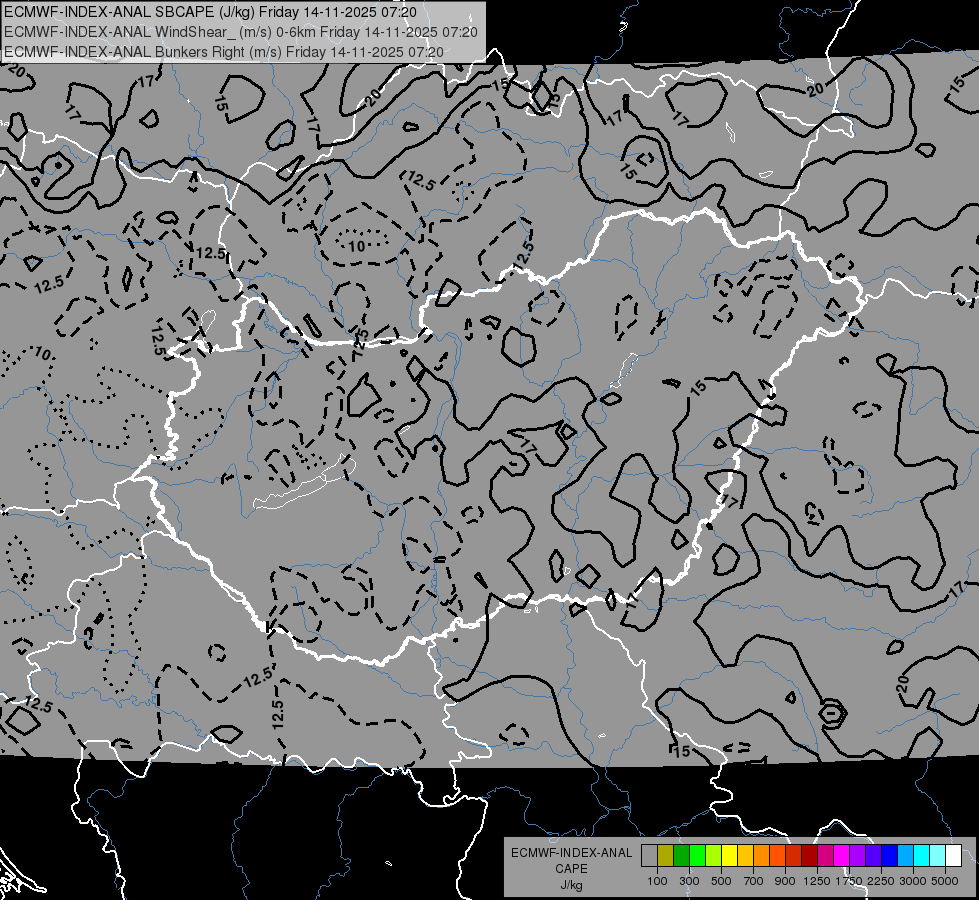The width and height of the screenshot is (979, 900).
Task: Select the WindShear_ 0-6km header line
Action: (x=241, y=32)
